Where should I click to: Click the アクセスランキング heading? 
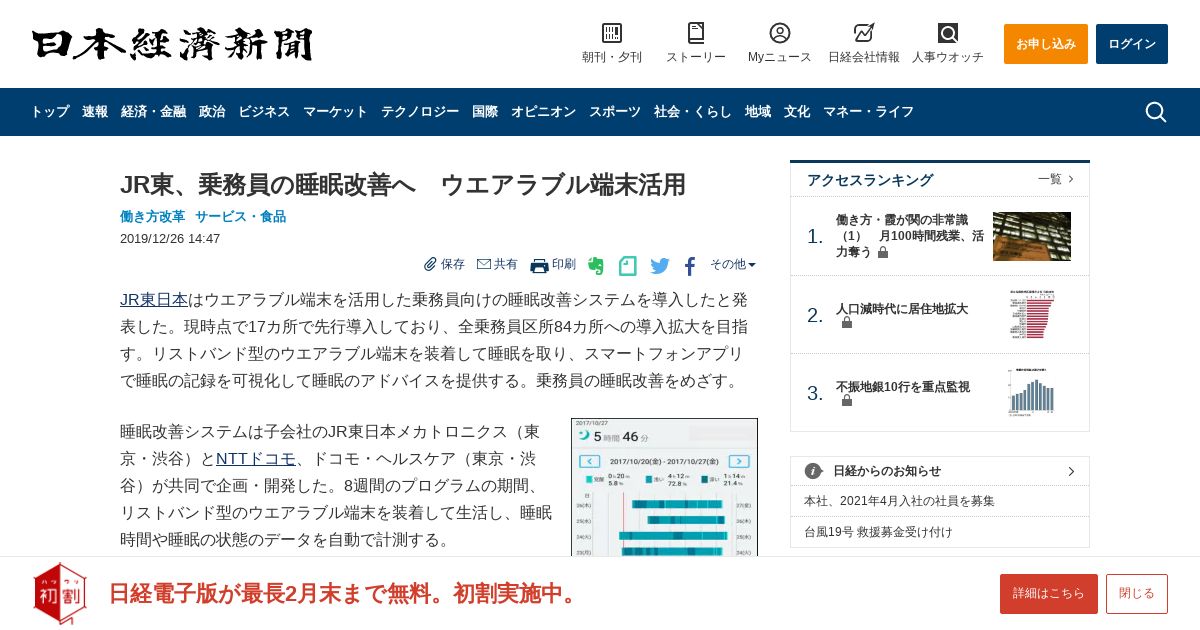870,180
